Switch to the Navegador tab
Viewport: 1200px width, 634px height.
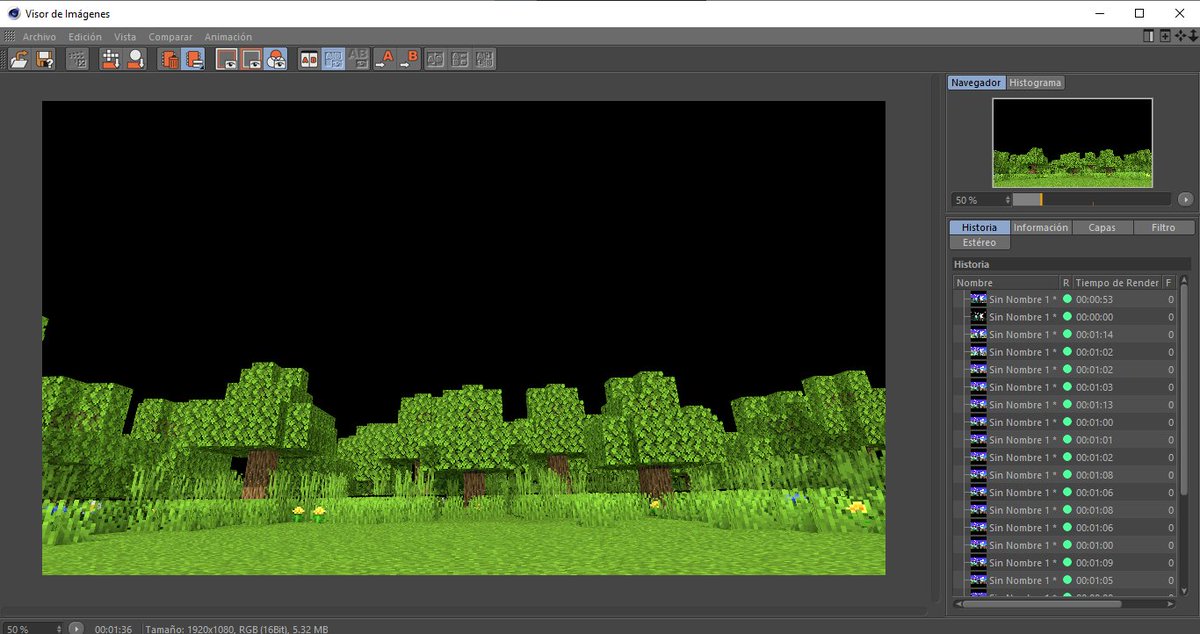pyautogui.click(x=976, y=83)
